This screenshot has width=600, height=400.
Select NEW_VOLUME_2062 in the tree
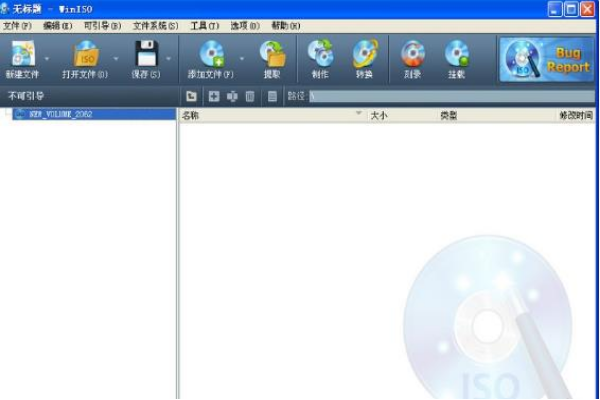pos(94,114)
